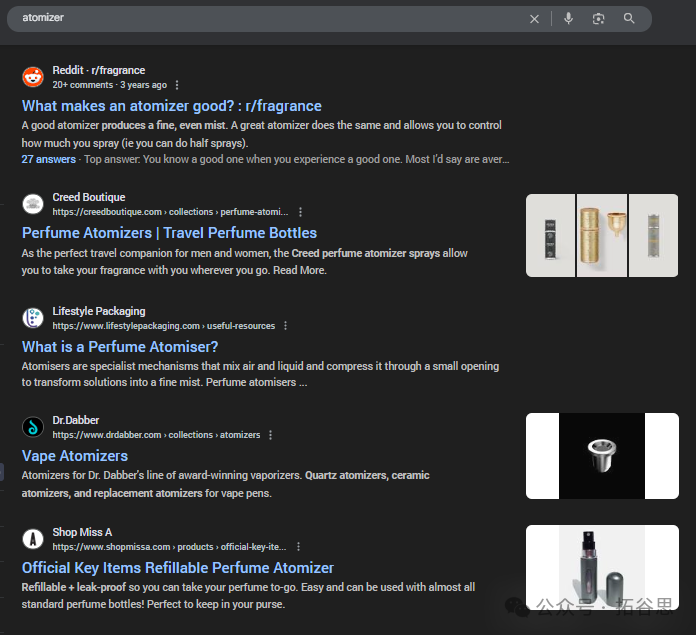Open 'Official Key Items Refillable Perfume Atomizer' link
Image resolution: width=696 pixels, height=635 pixels.
pyautogui.click(x=178, y=568)
